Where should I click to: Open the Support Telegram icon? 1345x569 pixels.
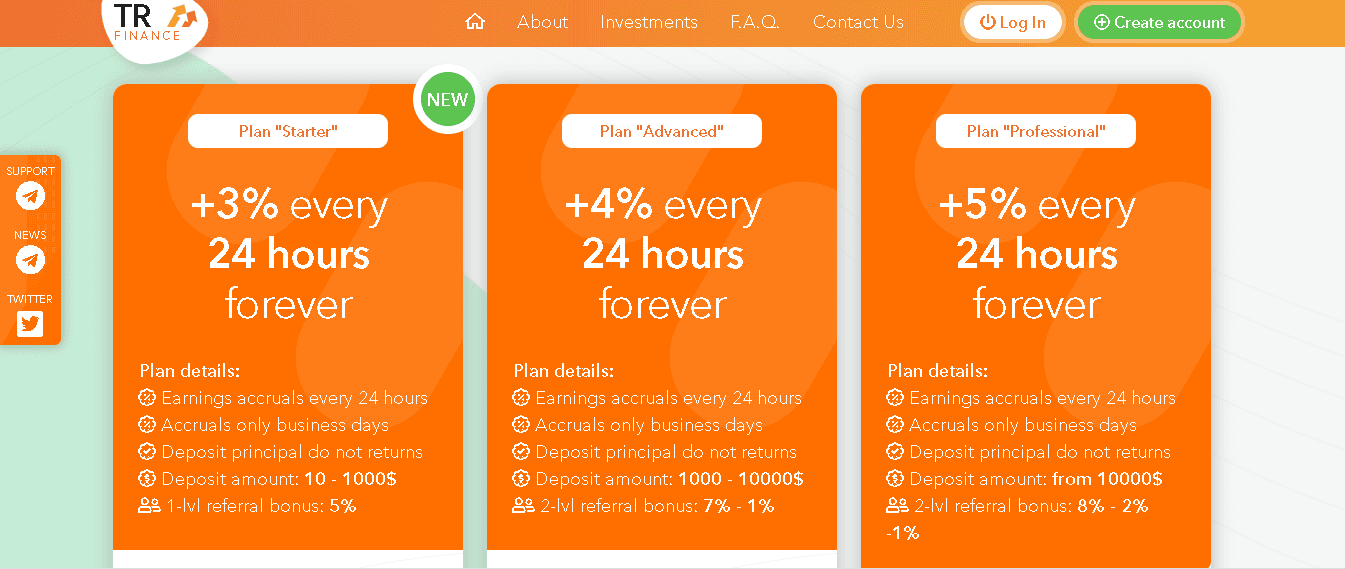coord(31,196)
